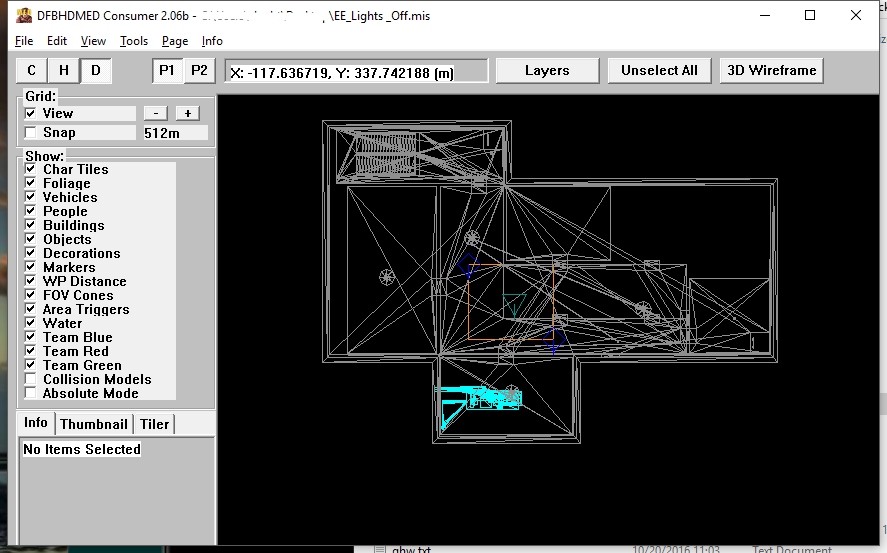Toggle Markers visibility

(x=31, y=266)
